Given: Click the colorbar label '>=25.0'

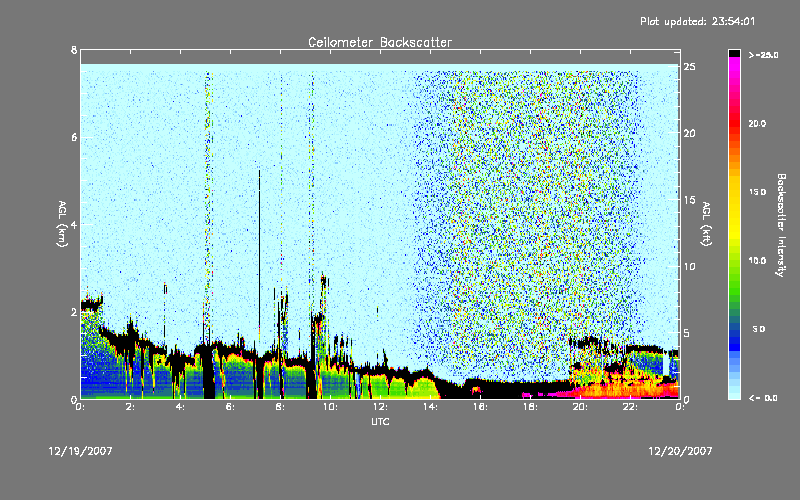Looking at the screenshot, I should (x=764, y=55).
